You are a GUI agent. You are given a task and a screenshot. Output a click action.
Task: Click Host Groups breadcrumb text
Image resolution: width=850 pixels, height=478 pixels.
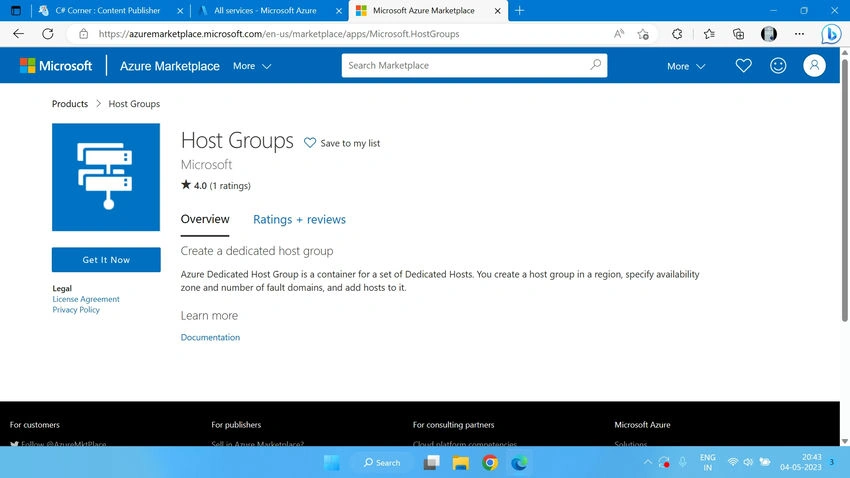point(134,104)
